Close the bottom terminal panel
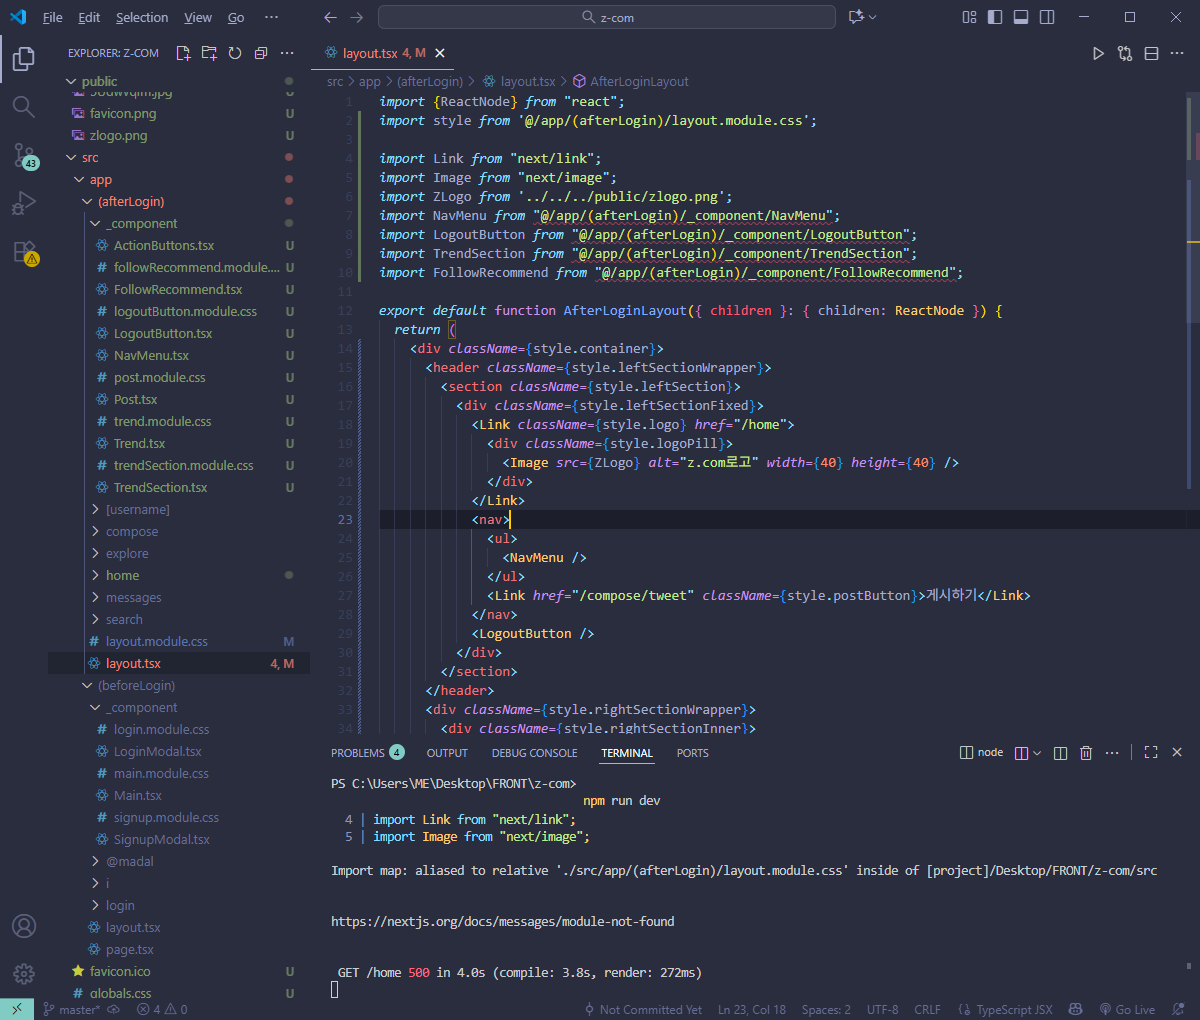This screenshot has height=1020, width=1200. 1177,752
